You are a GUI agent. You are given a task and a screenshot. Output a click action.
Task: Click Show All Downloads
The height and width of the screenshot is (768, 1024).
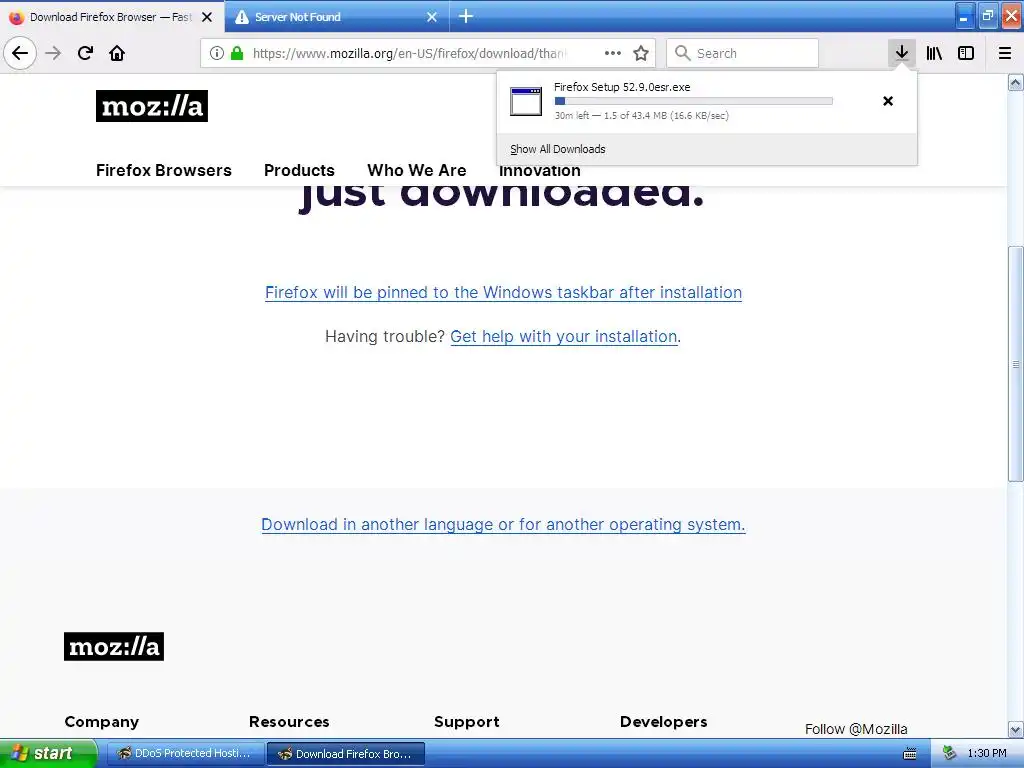coord(558,149)
